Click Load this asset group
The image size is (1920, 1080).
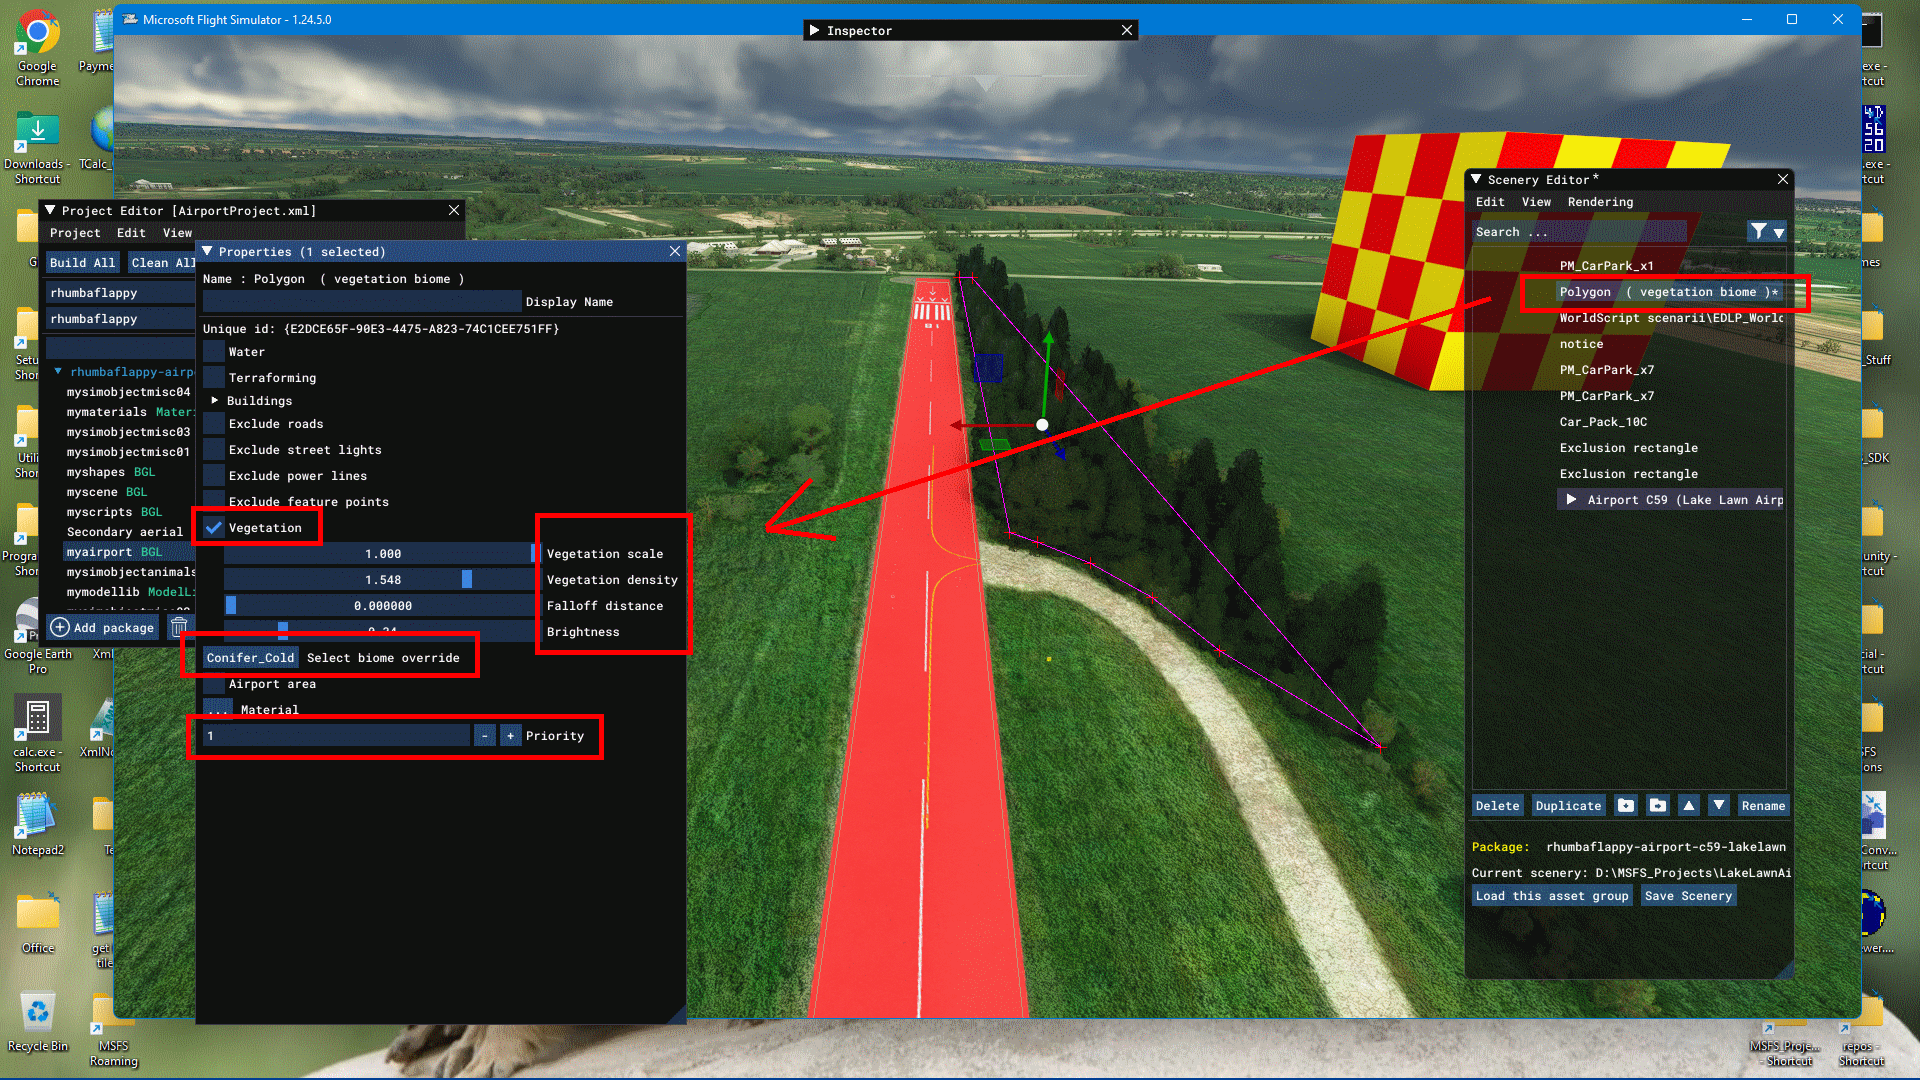click(x=1552, y=896)
